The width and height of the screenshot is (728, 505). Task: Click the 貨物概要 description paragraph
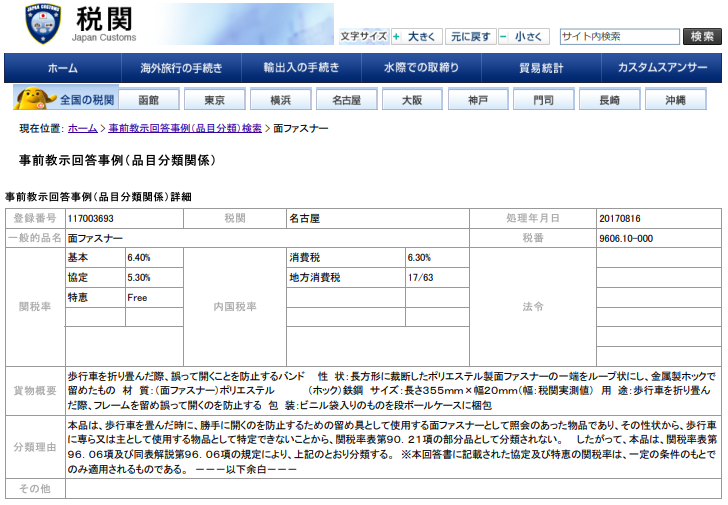click(x=392, y=391)
